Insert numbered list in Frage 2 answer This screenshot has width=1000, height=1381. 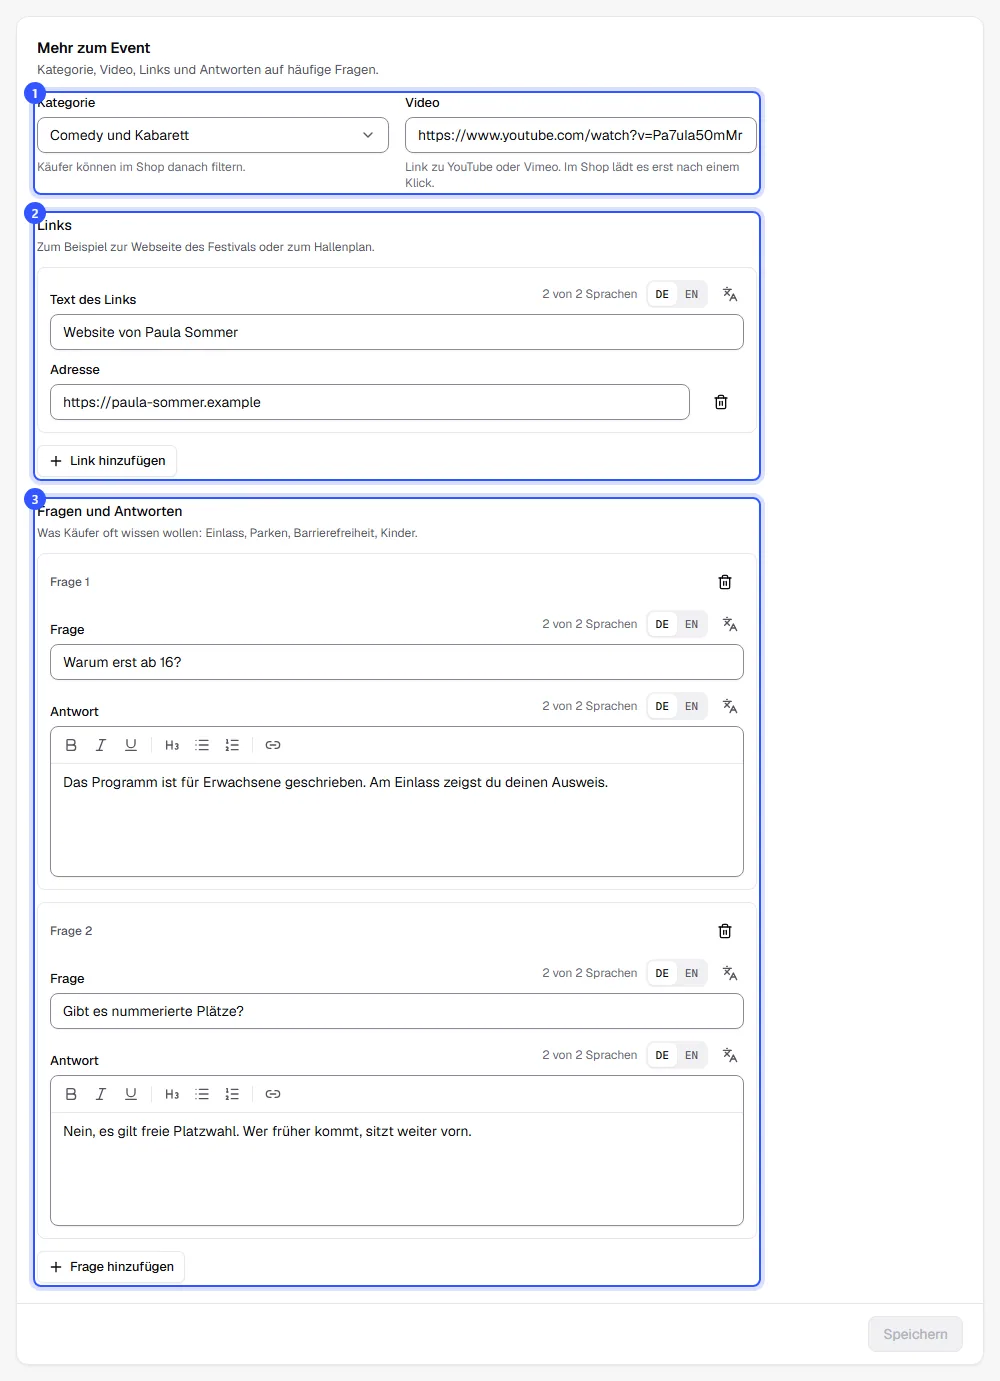232,1094
